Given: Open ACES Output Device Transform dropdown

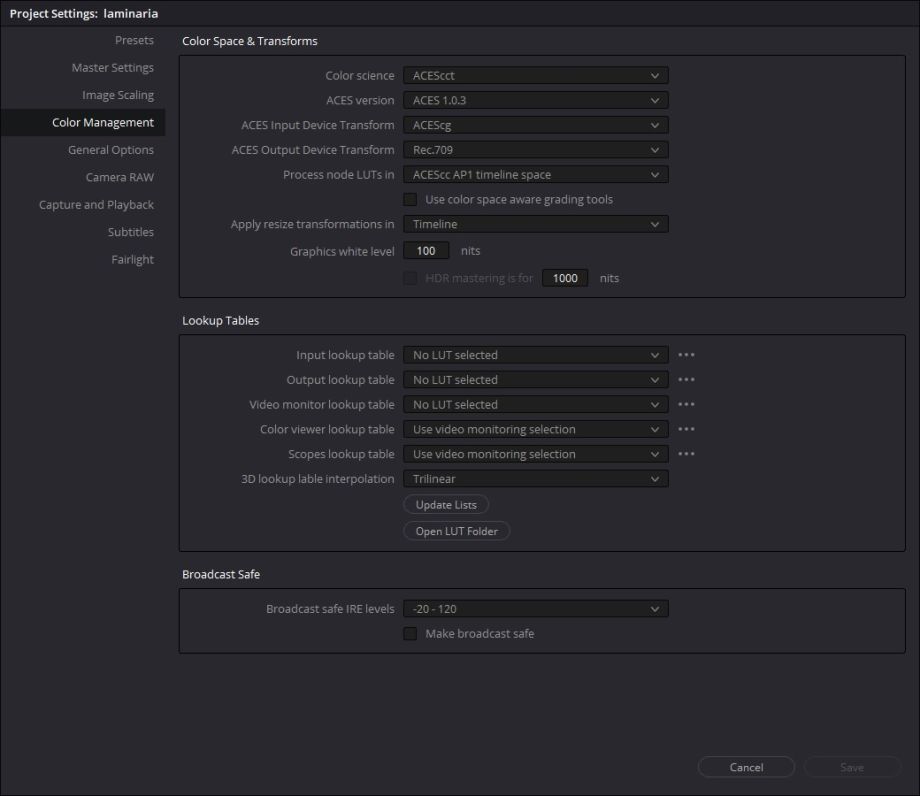Looking at the screenshot, I should pyautogui.click(x=535, y=150).
